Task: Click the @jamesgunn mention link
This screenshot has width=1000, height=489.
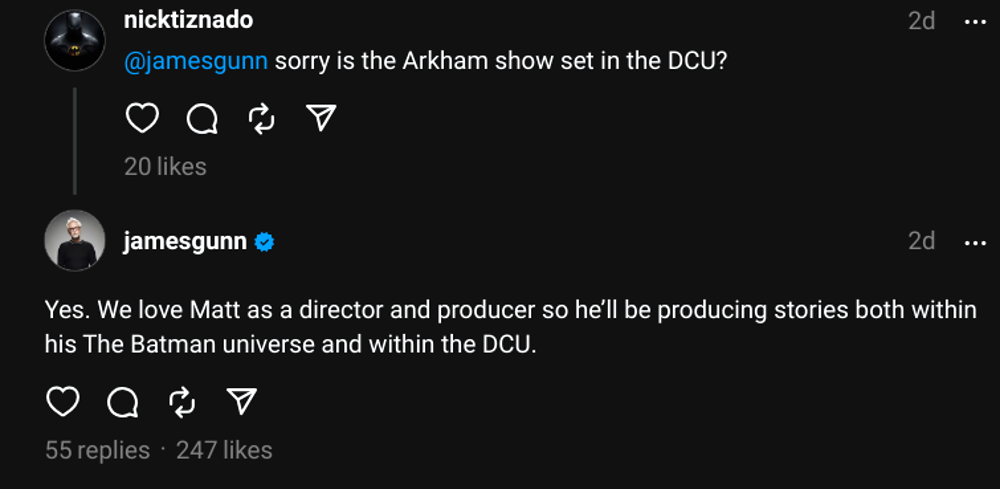Action: coord(196,61)
